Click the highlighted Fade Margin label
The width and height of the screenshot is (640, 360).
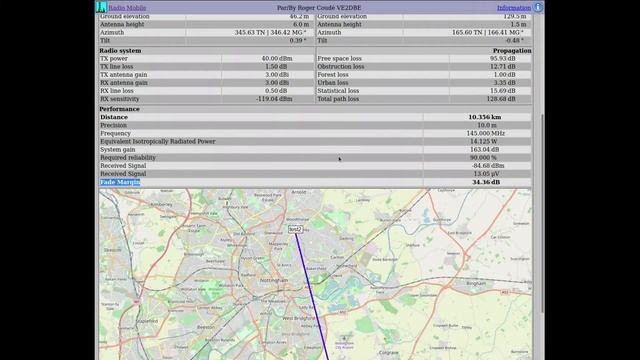[120, 182]
